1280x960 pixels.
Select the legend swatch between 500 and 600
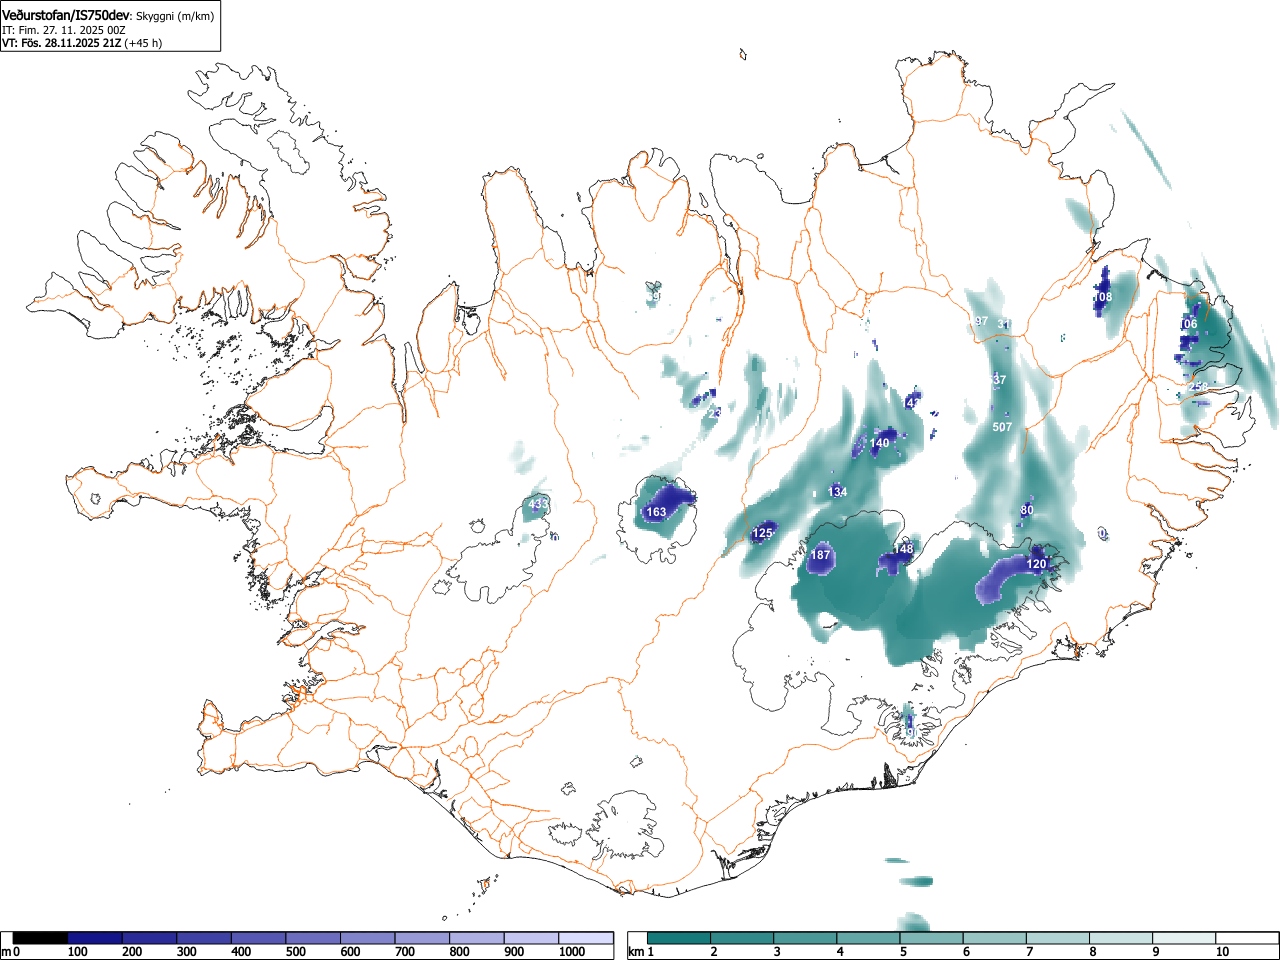click(313, 938)
